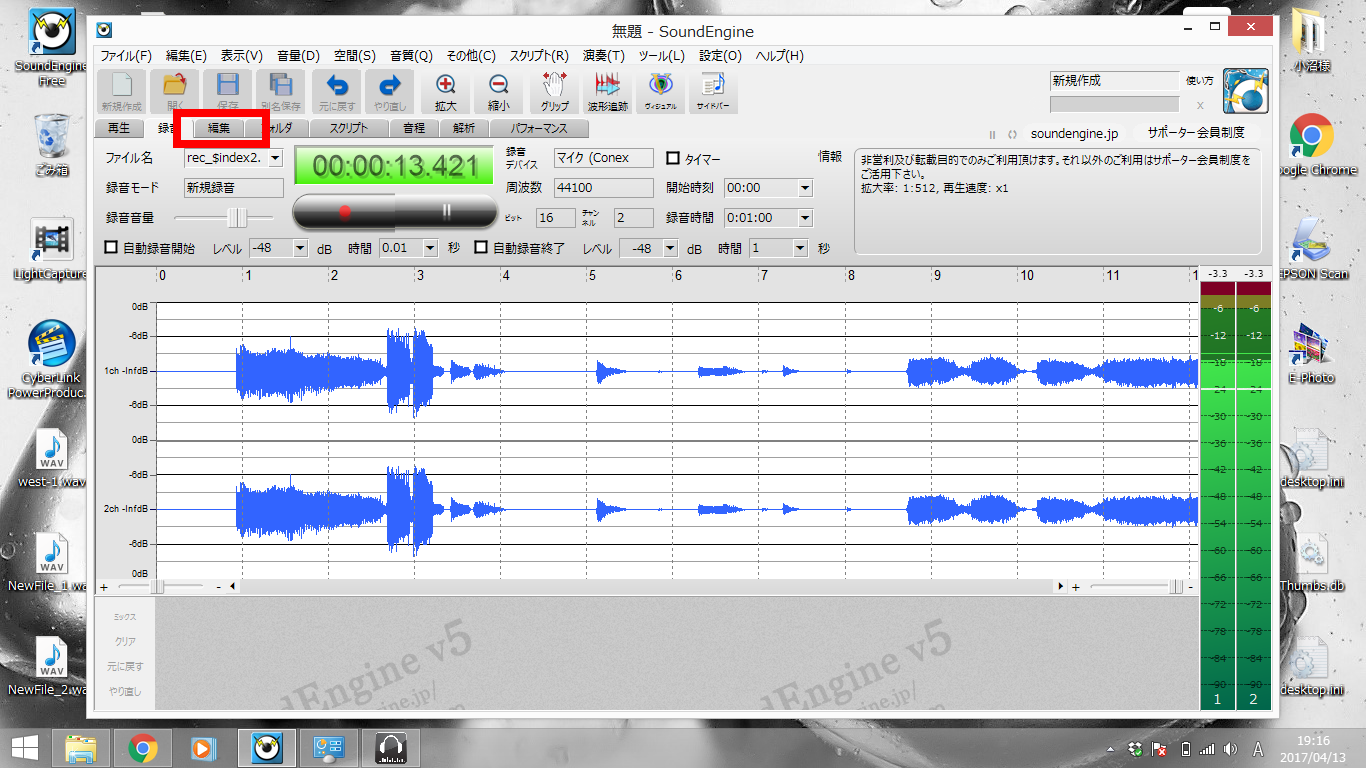Viewport: 1366px width, 768px height.
Task: Open a file with the 開く folder icon
Action: (175, 91)
